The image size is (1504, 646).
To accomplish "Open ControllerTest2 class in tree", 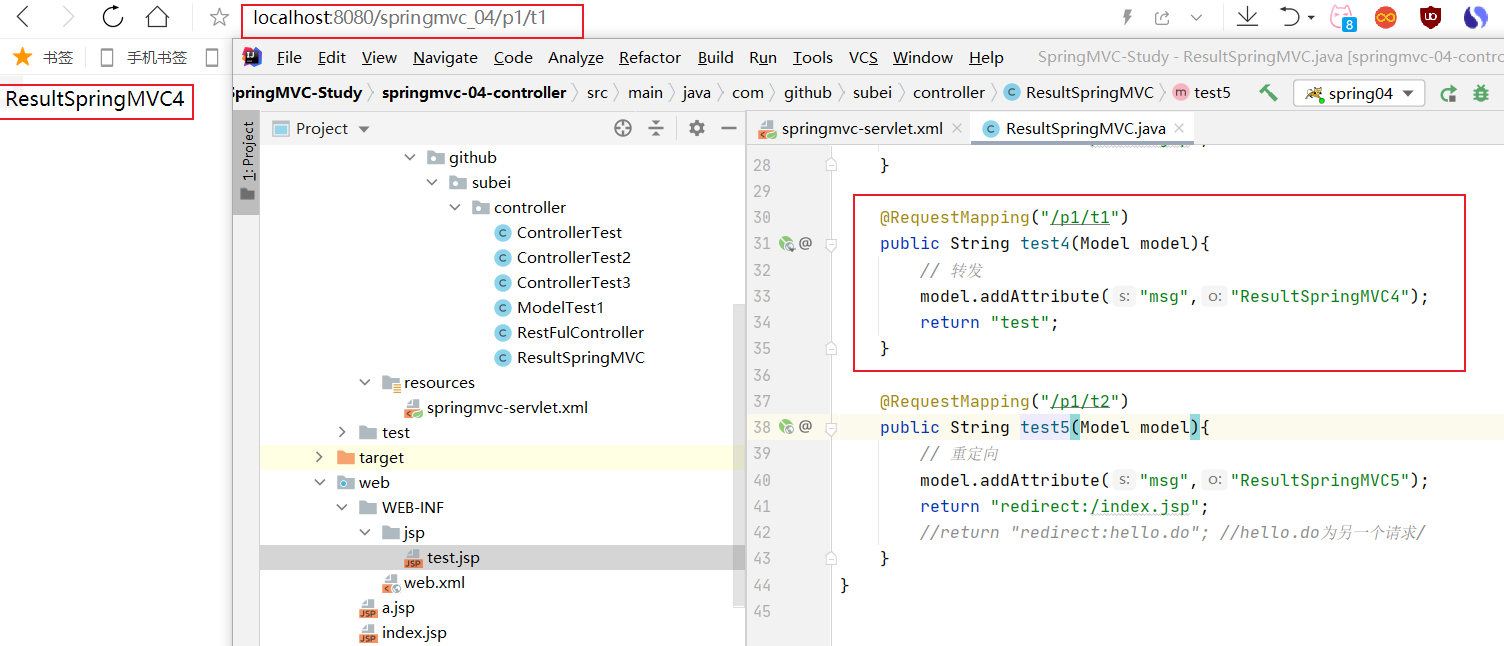I will [573, 257].
